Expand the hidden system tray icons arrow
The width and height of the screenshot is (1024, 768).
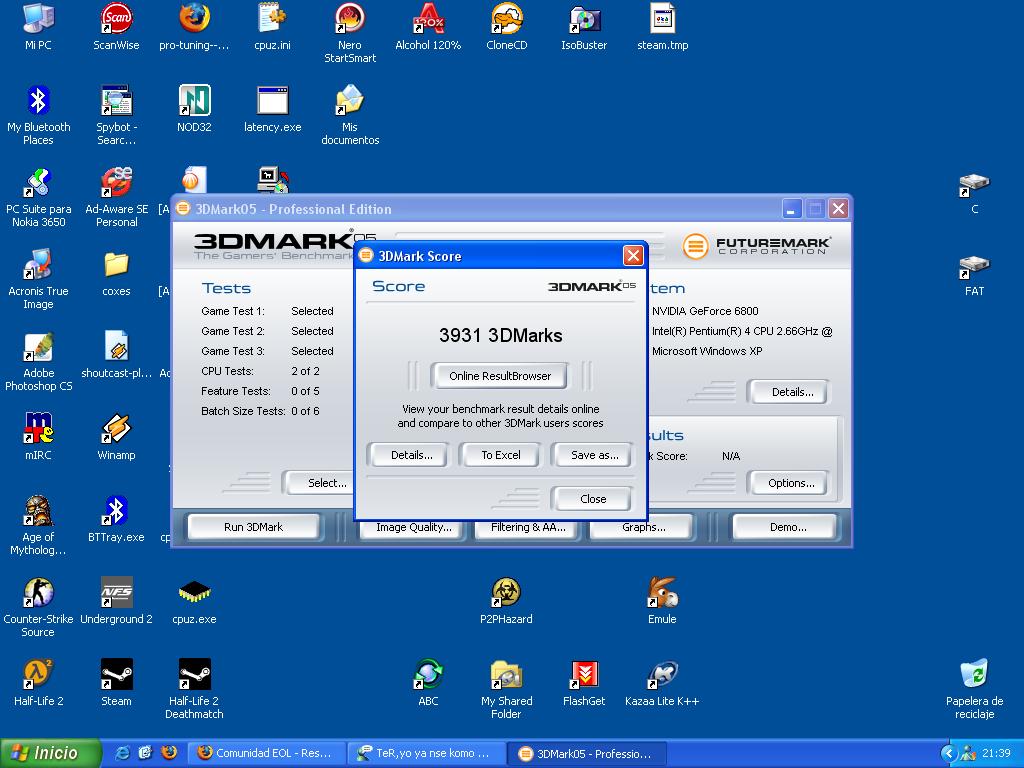pyautogui.click(x=949, y=753)
